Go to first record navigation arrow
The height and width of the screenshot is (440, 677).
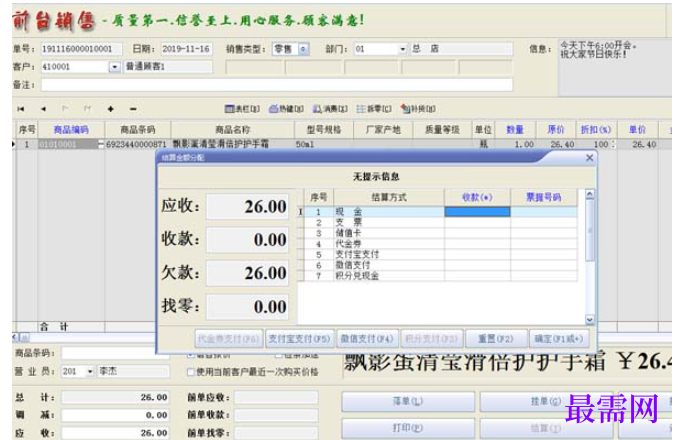pos(20,109)
